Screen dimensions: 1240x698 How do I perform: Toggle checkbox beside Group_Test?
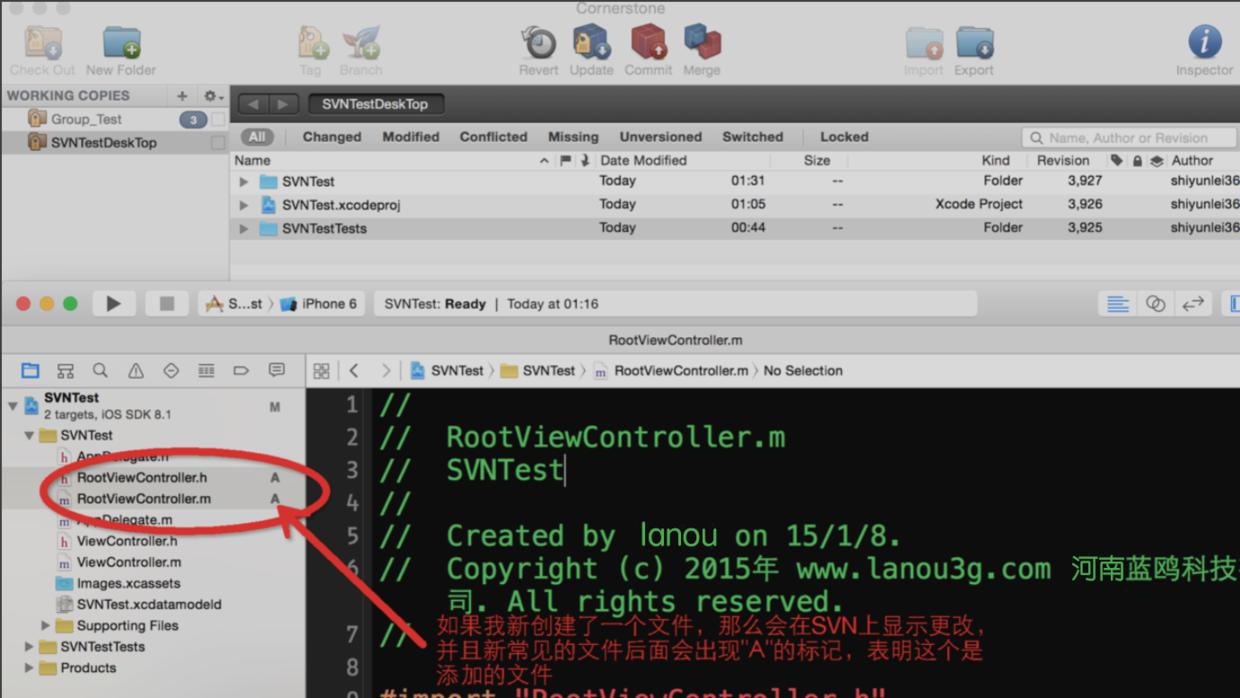pyautogui.click(x=218, y=120)
